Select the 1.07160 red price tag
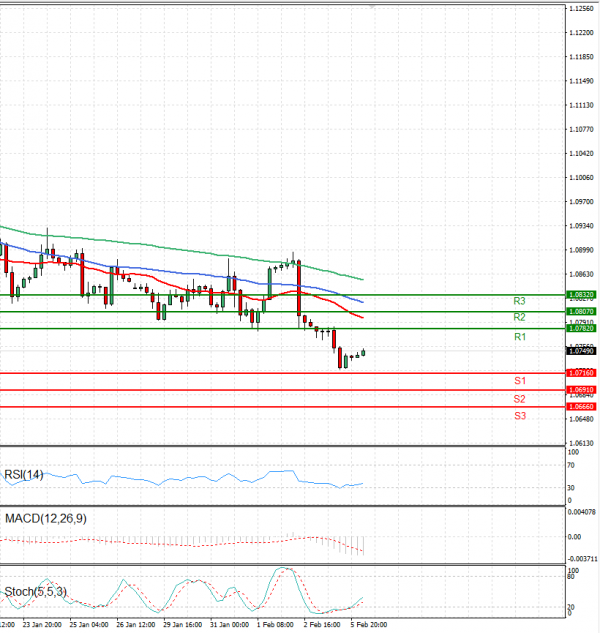Viewport: 600px width, 633px height. [581, 373]
